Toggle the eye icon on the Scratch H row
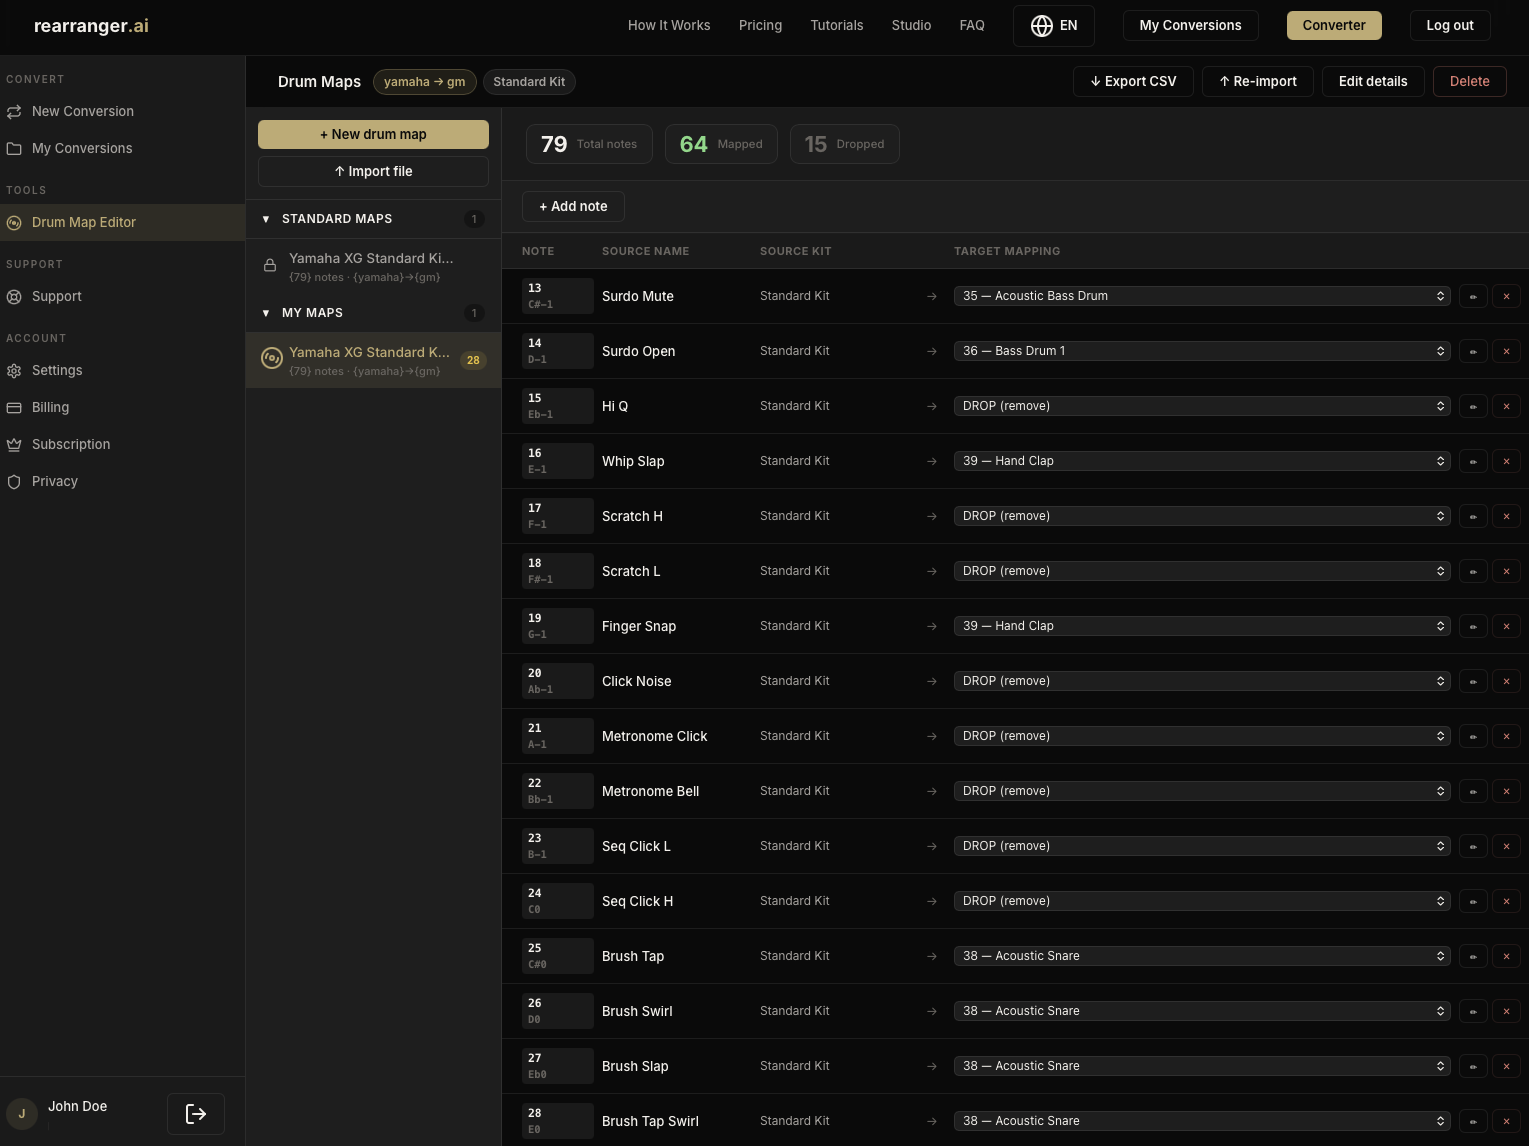 point(1473,516)
